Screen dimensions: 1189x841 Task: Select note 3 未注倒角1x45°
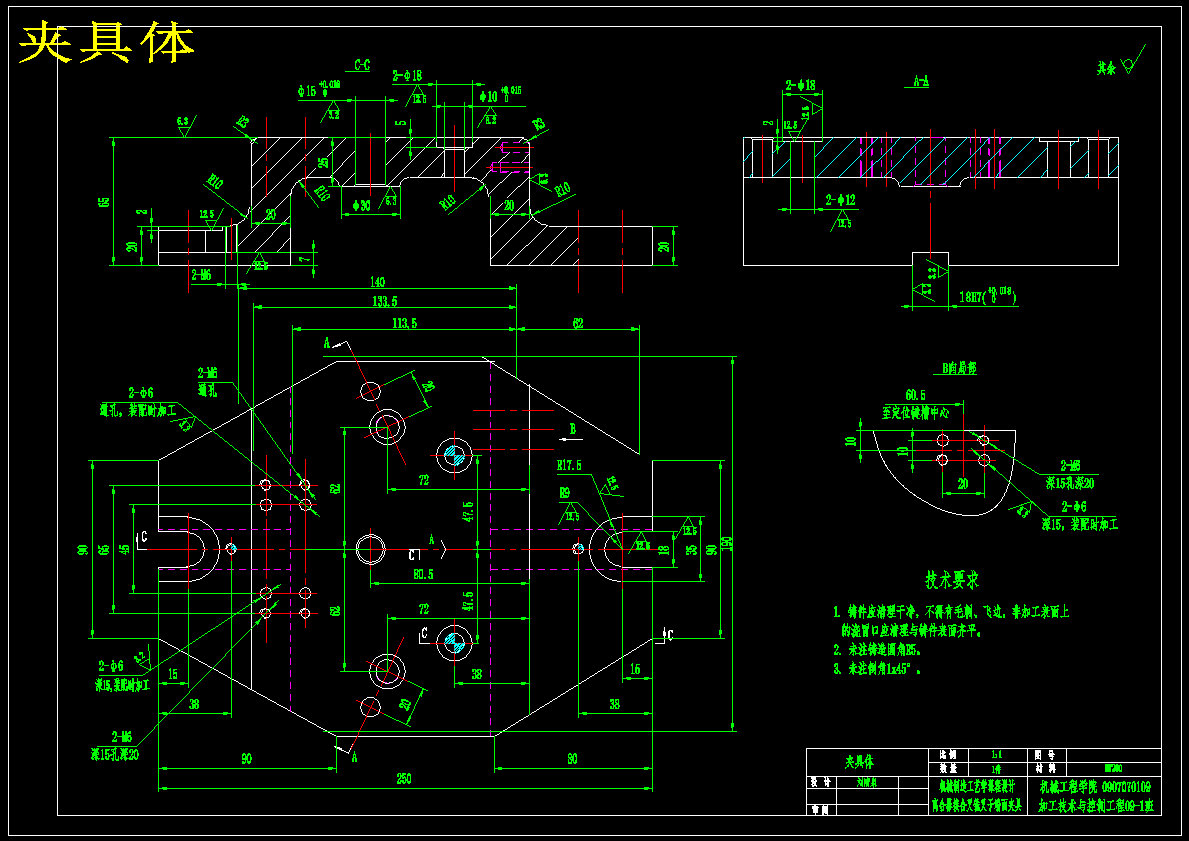pos(878,670)
